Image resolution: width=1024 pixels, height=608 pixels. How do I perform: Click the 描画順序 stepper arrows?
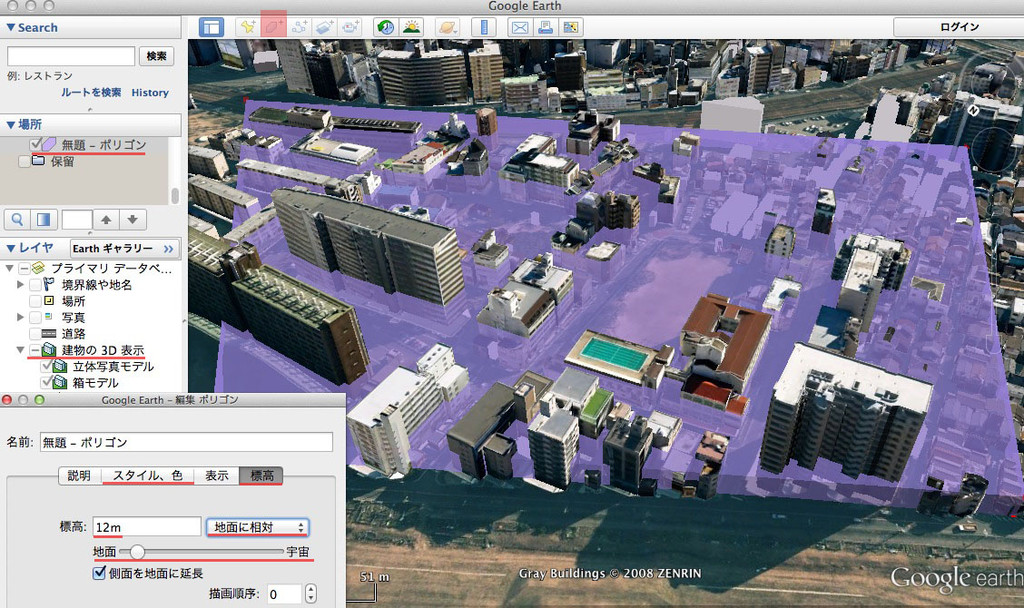[311, 593]
